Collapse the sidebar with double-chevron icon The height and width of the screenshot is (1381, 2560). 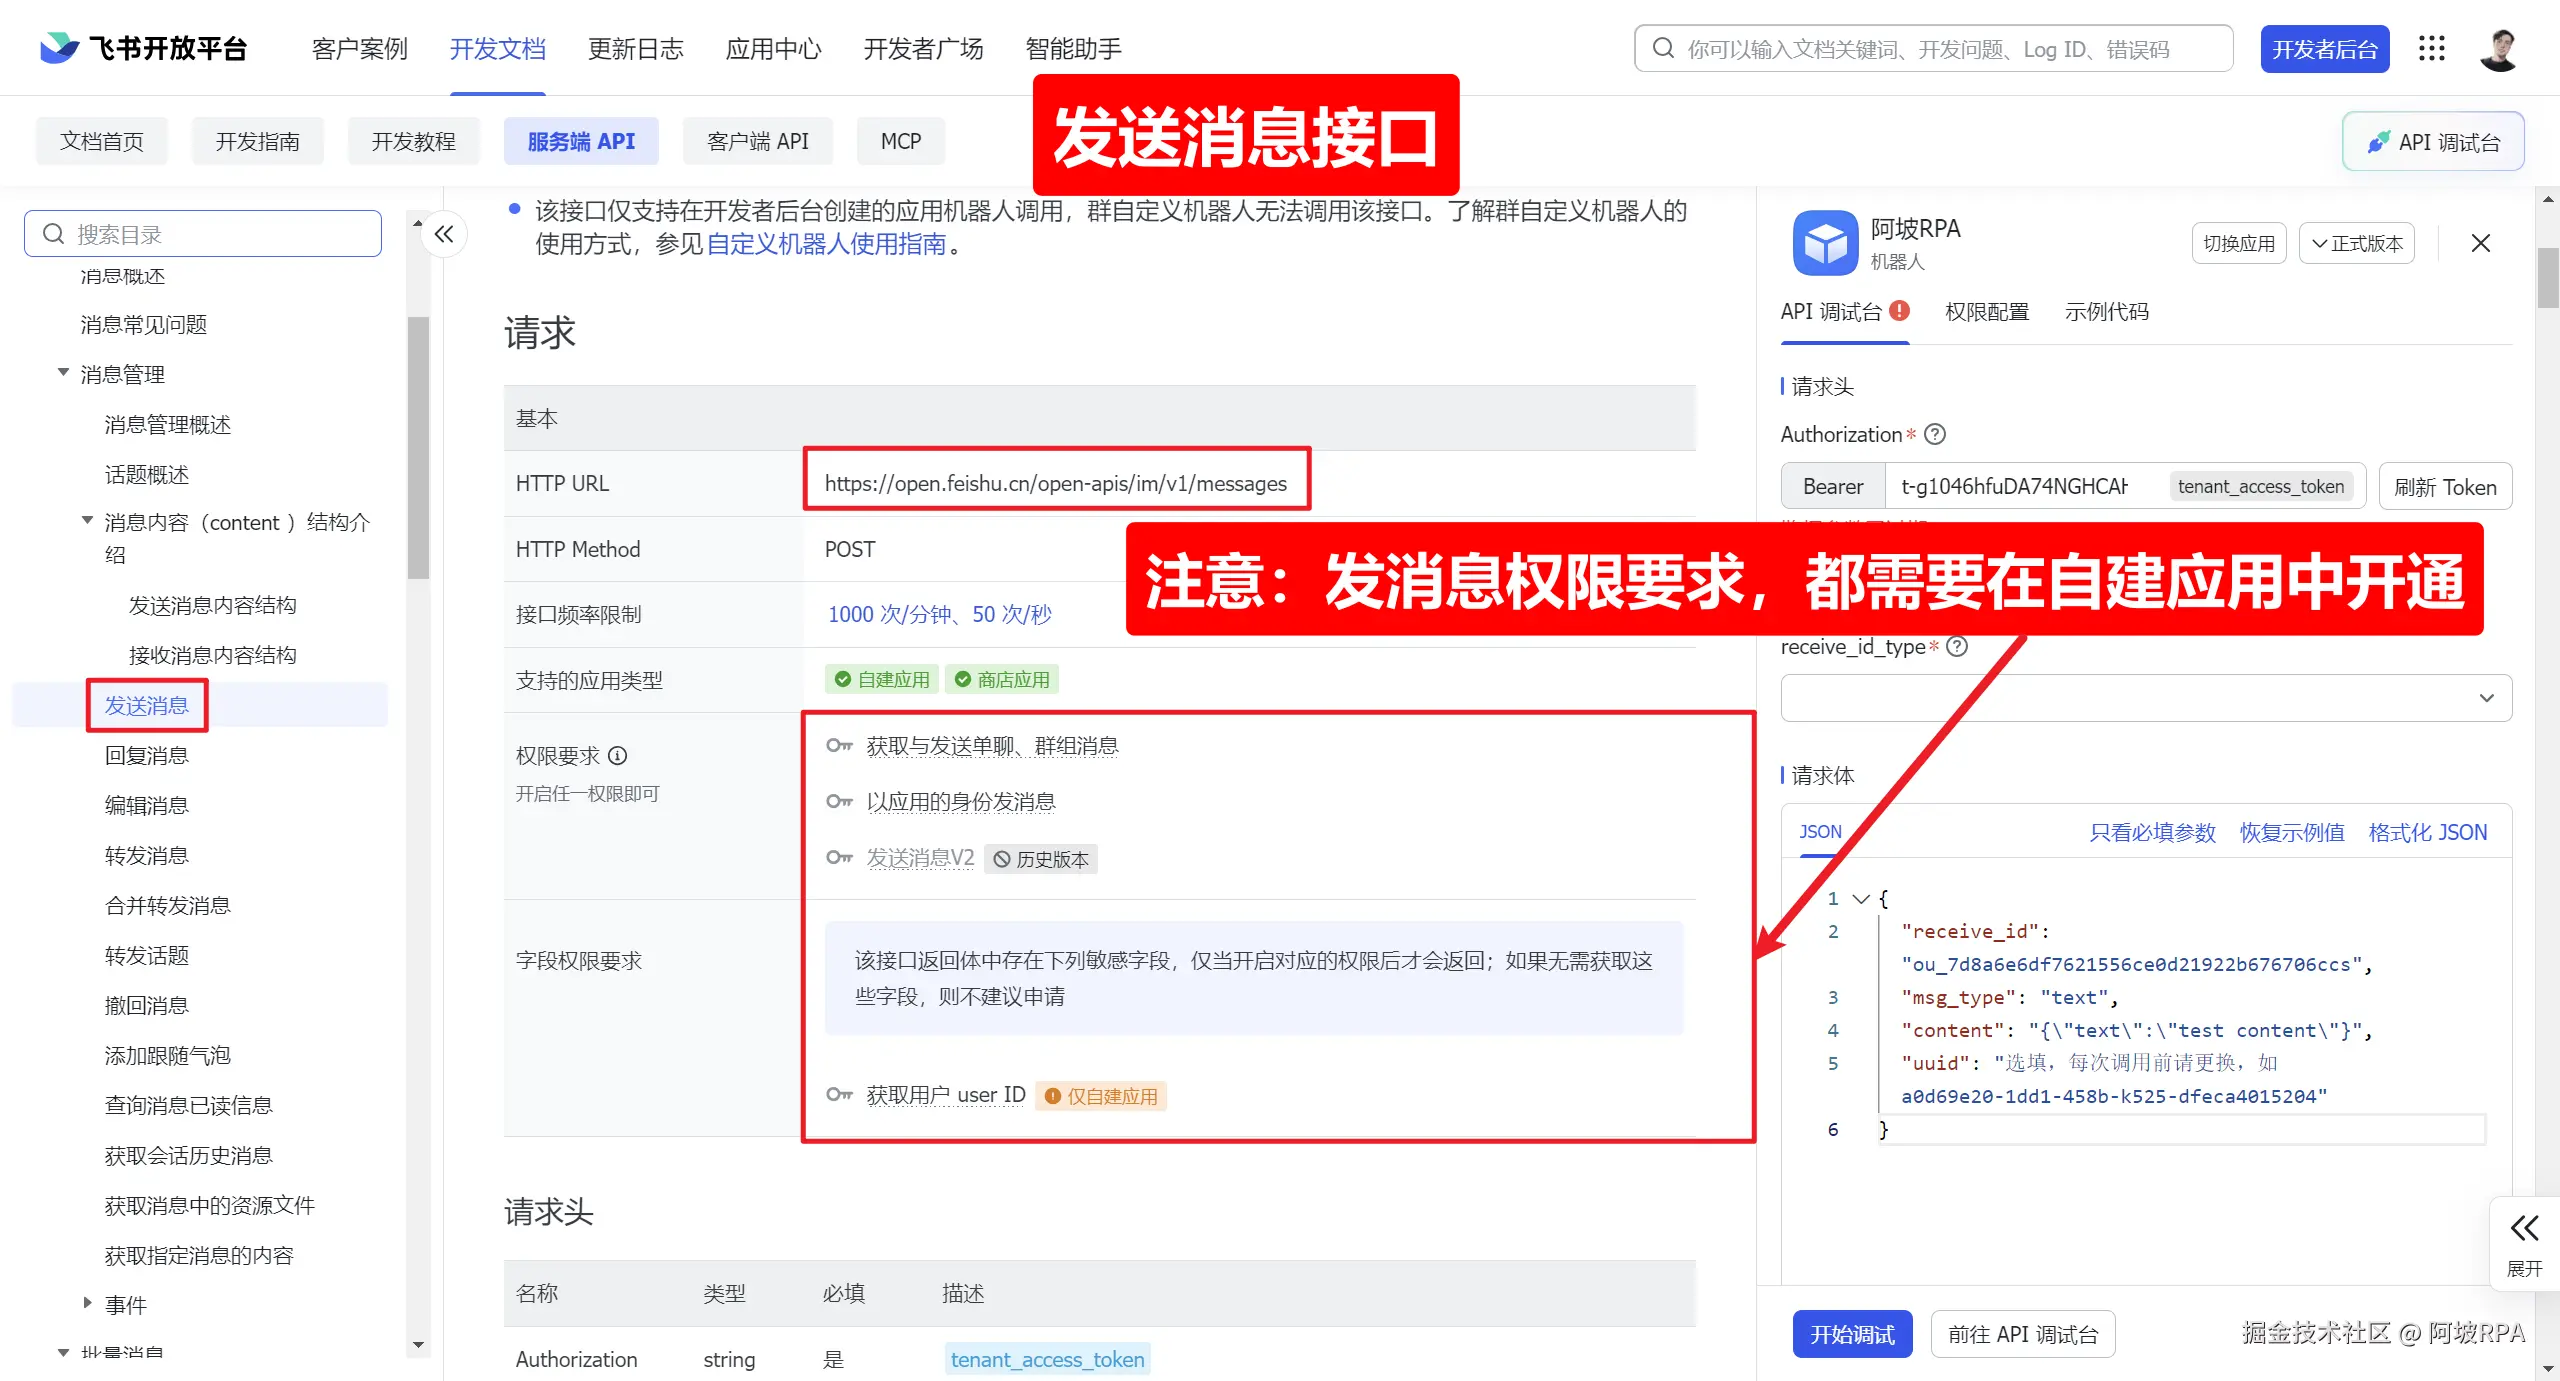[444, 234]
